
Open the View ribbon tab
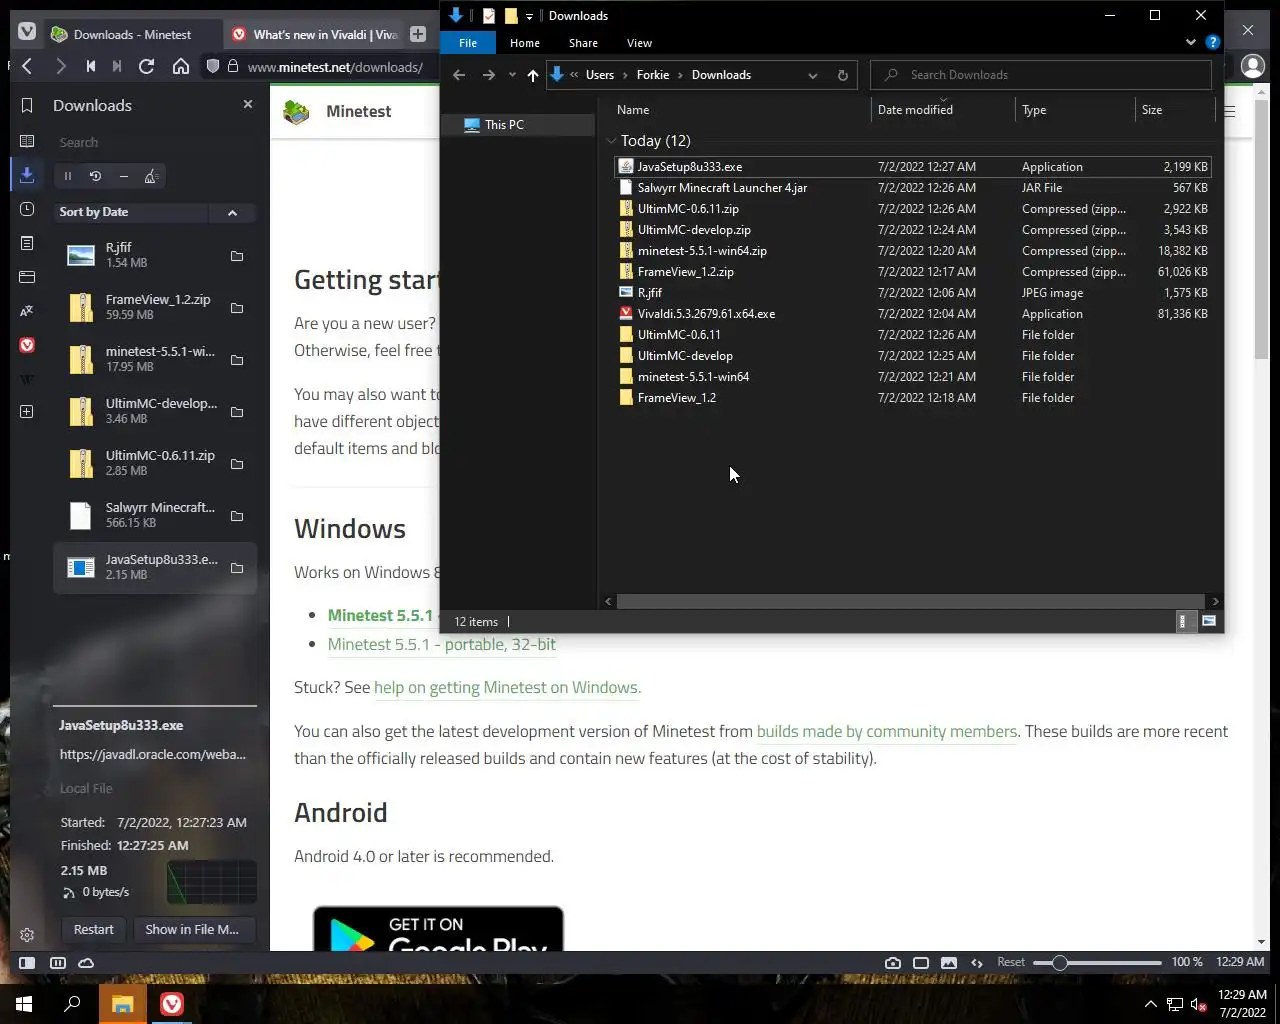639,43
